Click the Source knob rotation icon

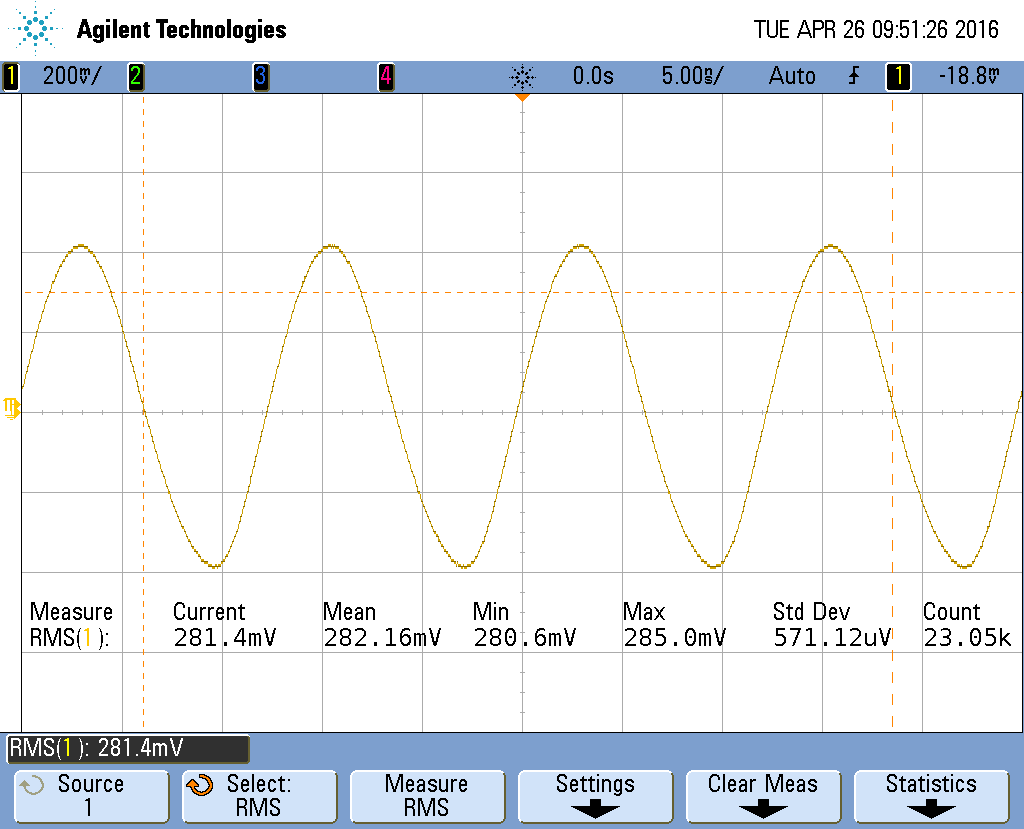pos(31,785)
